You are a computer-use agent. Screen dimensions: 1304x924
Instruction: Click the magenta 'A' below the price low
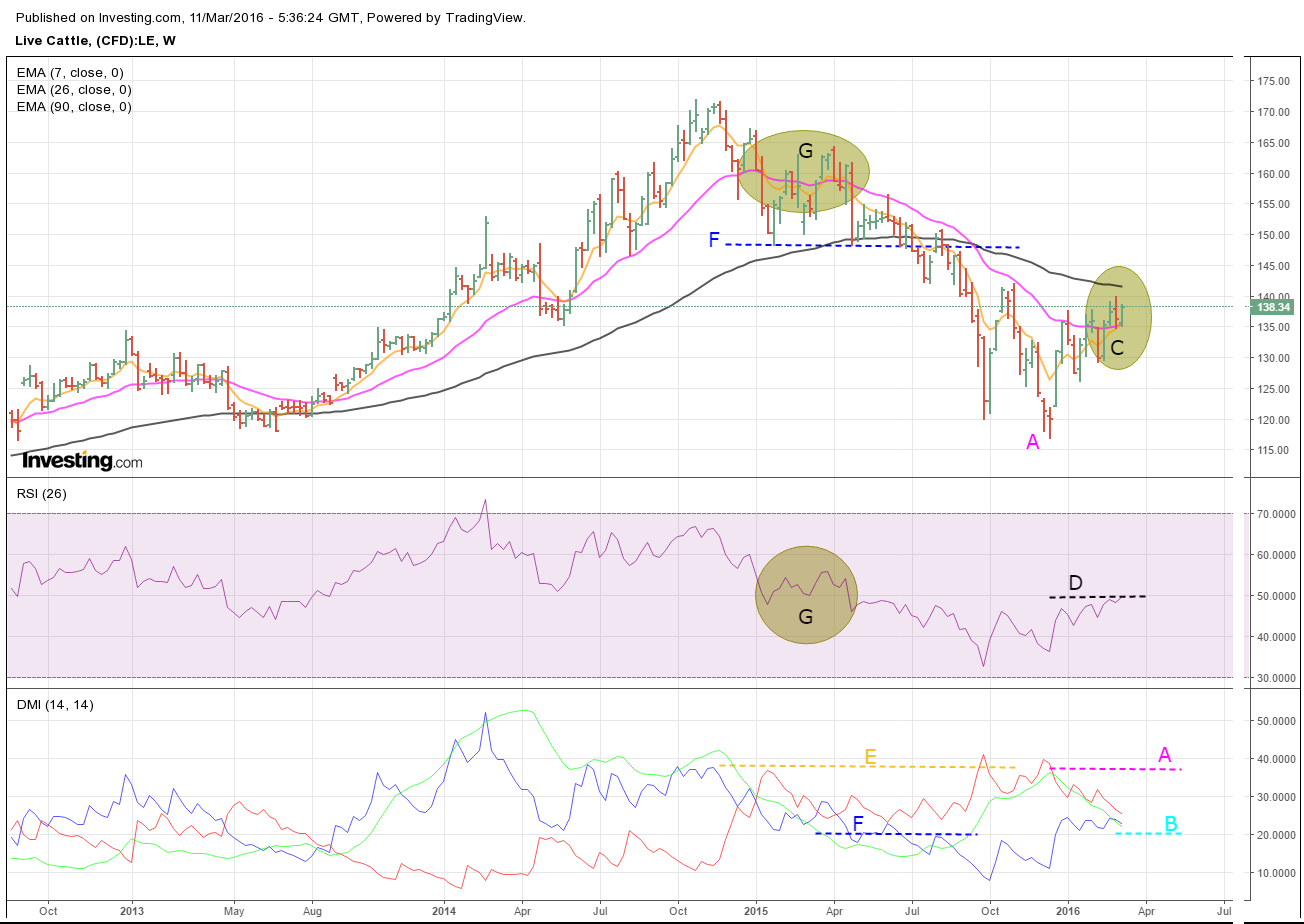point(1033,441)
